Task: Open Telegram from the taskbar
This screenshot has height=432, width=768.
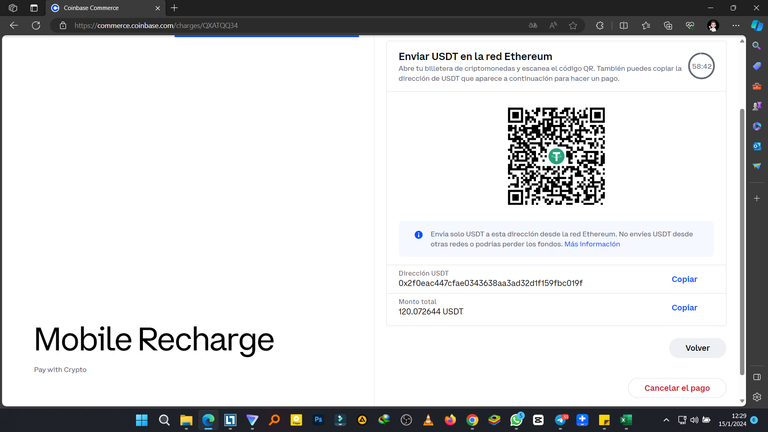Action: coord(560,420)
